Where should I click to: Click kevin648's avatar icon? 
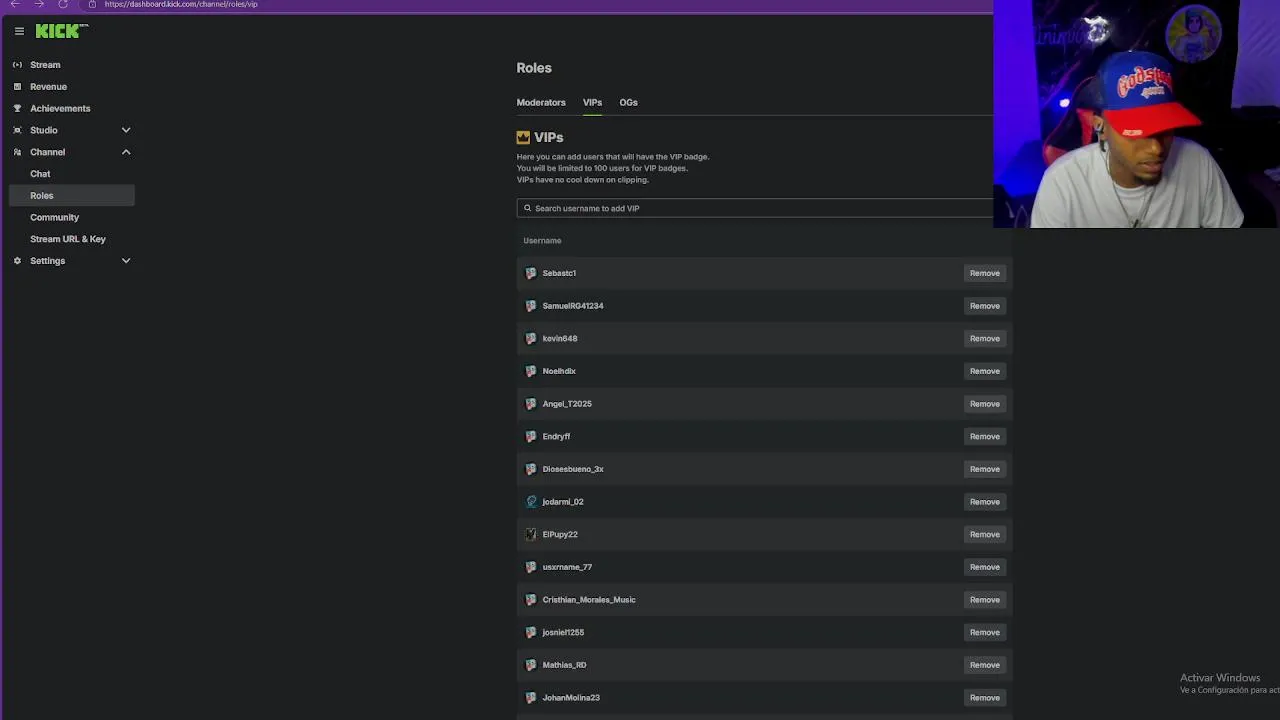pos(531,338)
